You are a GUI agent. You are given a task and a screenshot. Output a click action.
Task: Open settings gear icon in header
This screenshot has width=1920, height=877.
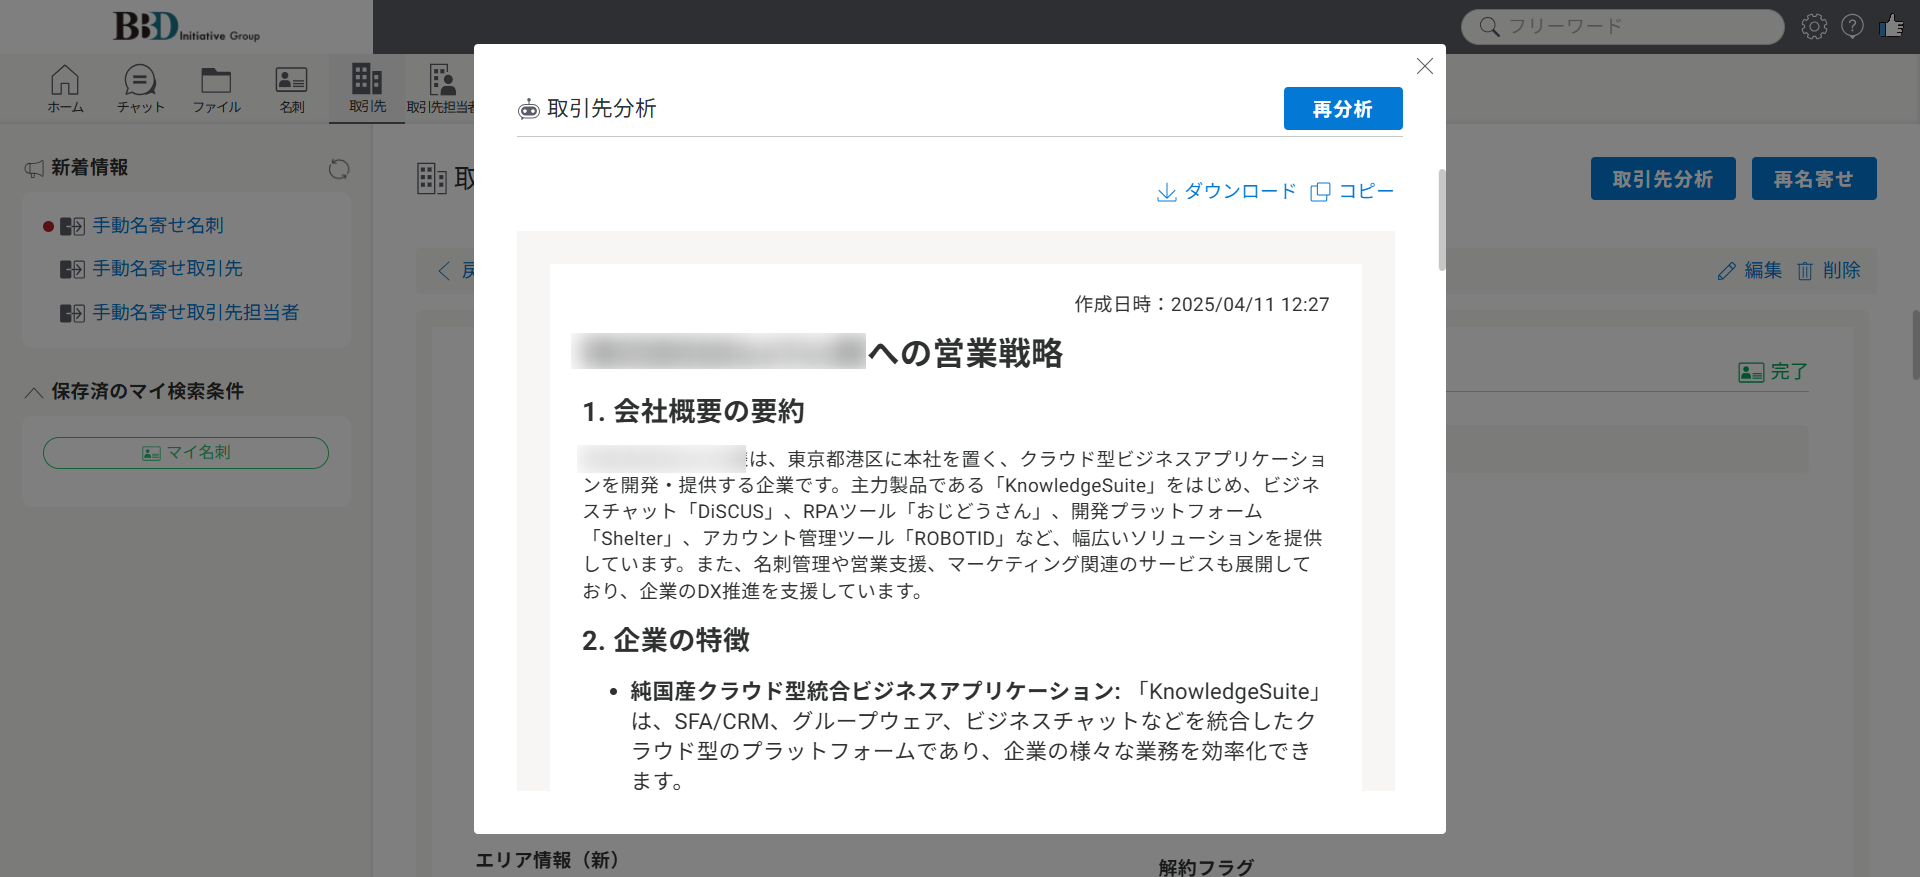(1814, 27)
